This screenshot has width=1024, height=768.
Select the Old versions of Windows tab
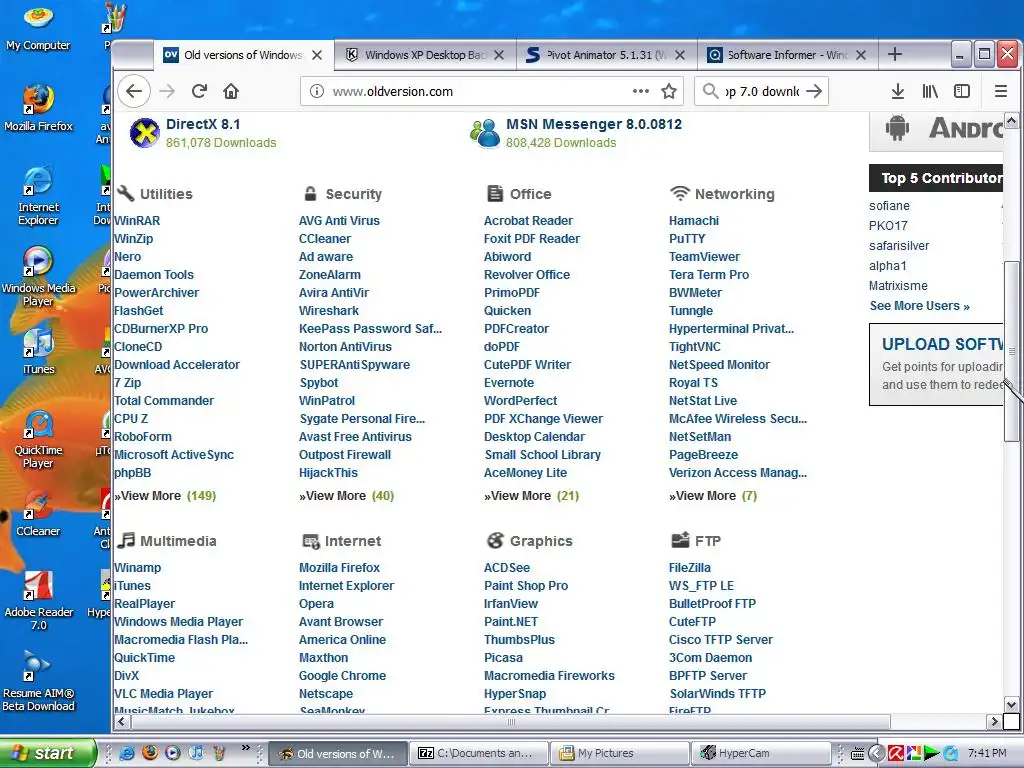click(x=244, y=55)
